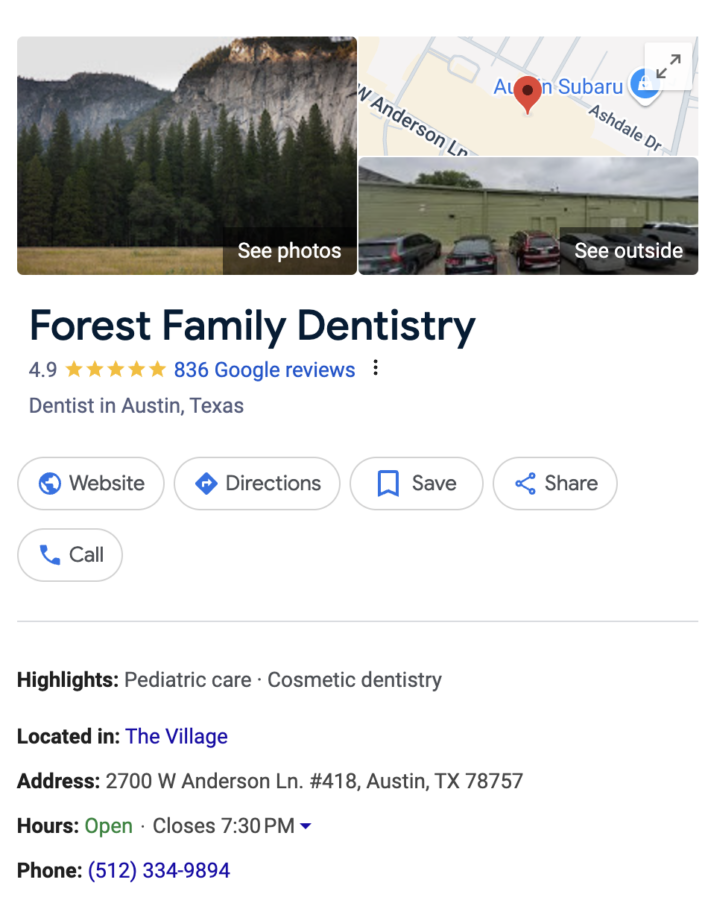Click the bookmark Save icon
Image resolution: width=708 pixels, height=900 pixels.
coord(388,484)
